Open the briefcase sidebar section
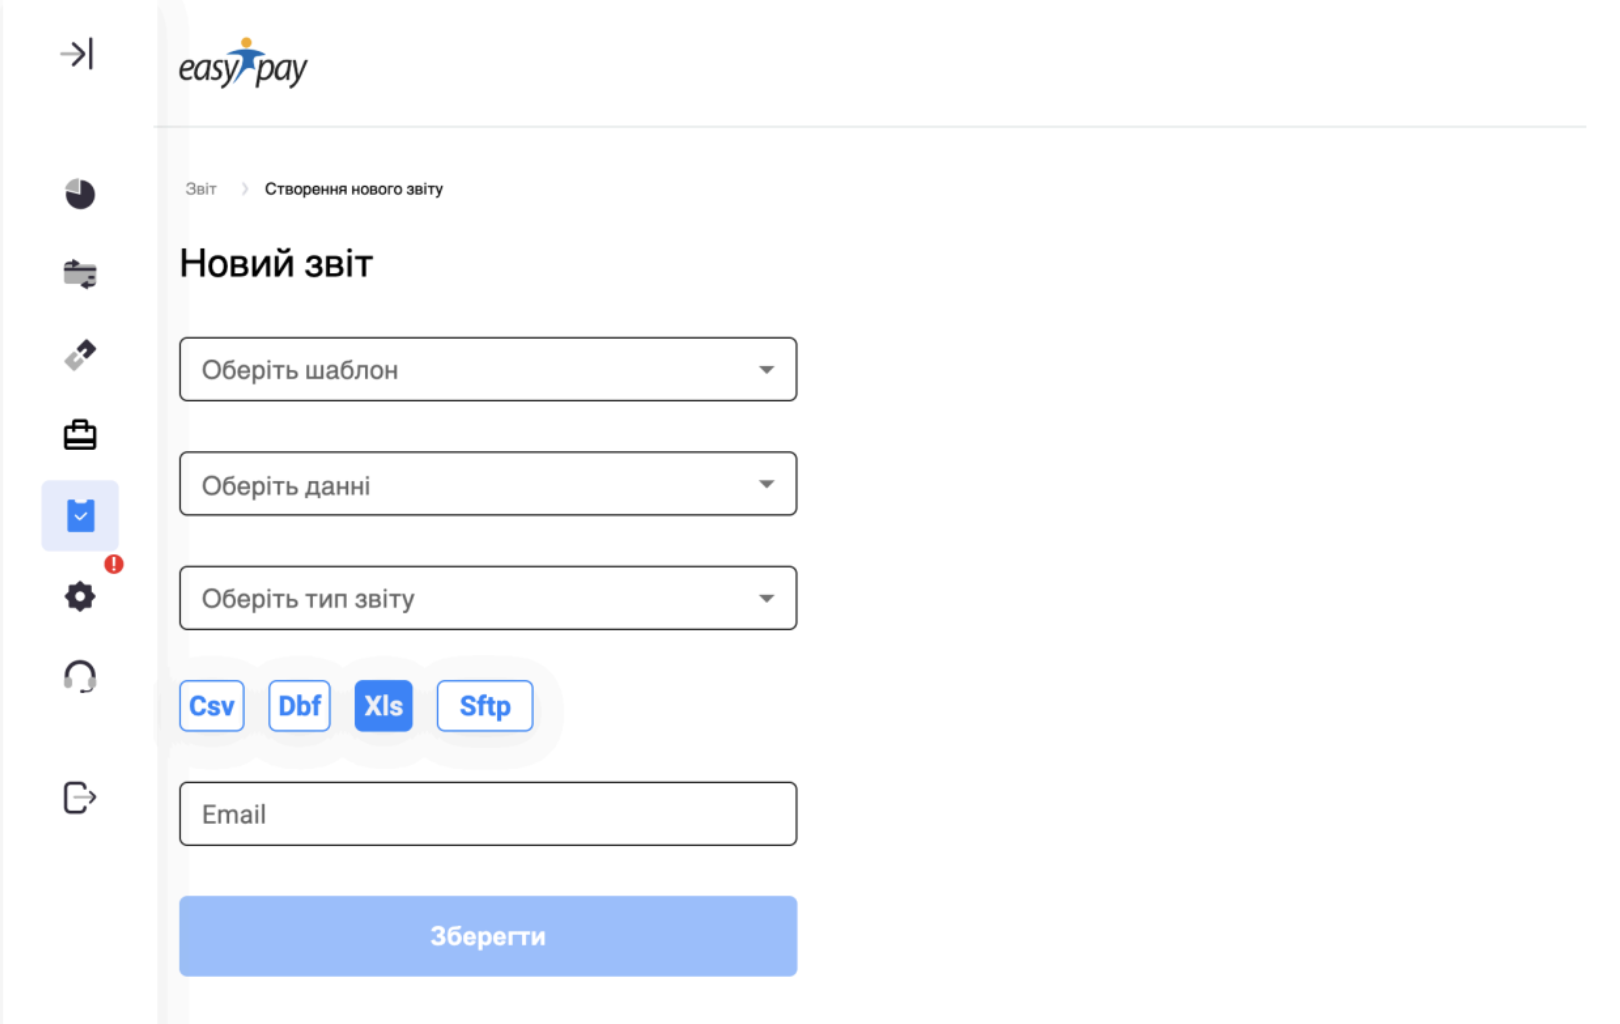 (80, 435)
